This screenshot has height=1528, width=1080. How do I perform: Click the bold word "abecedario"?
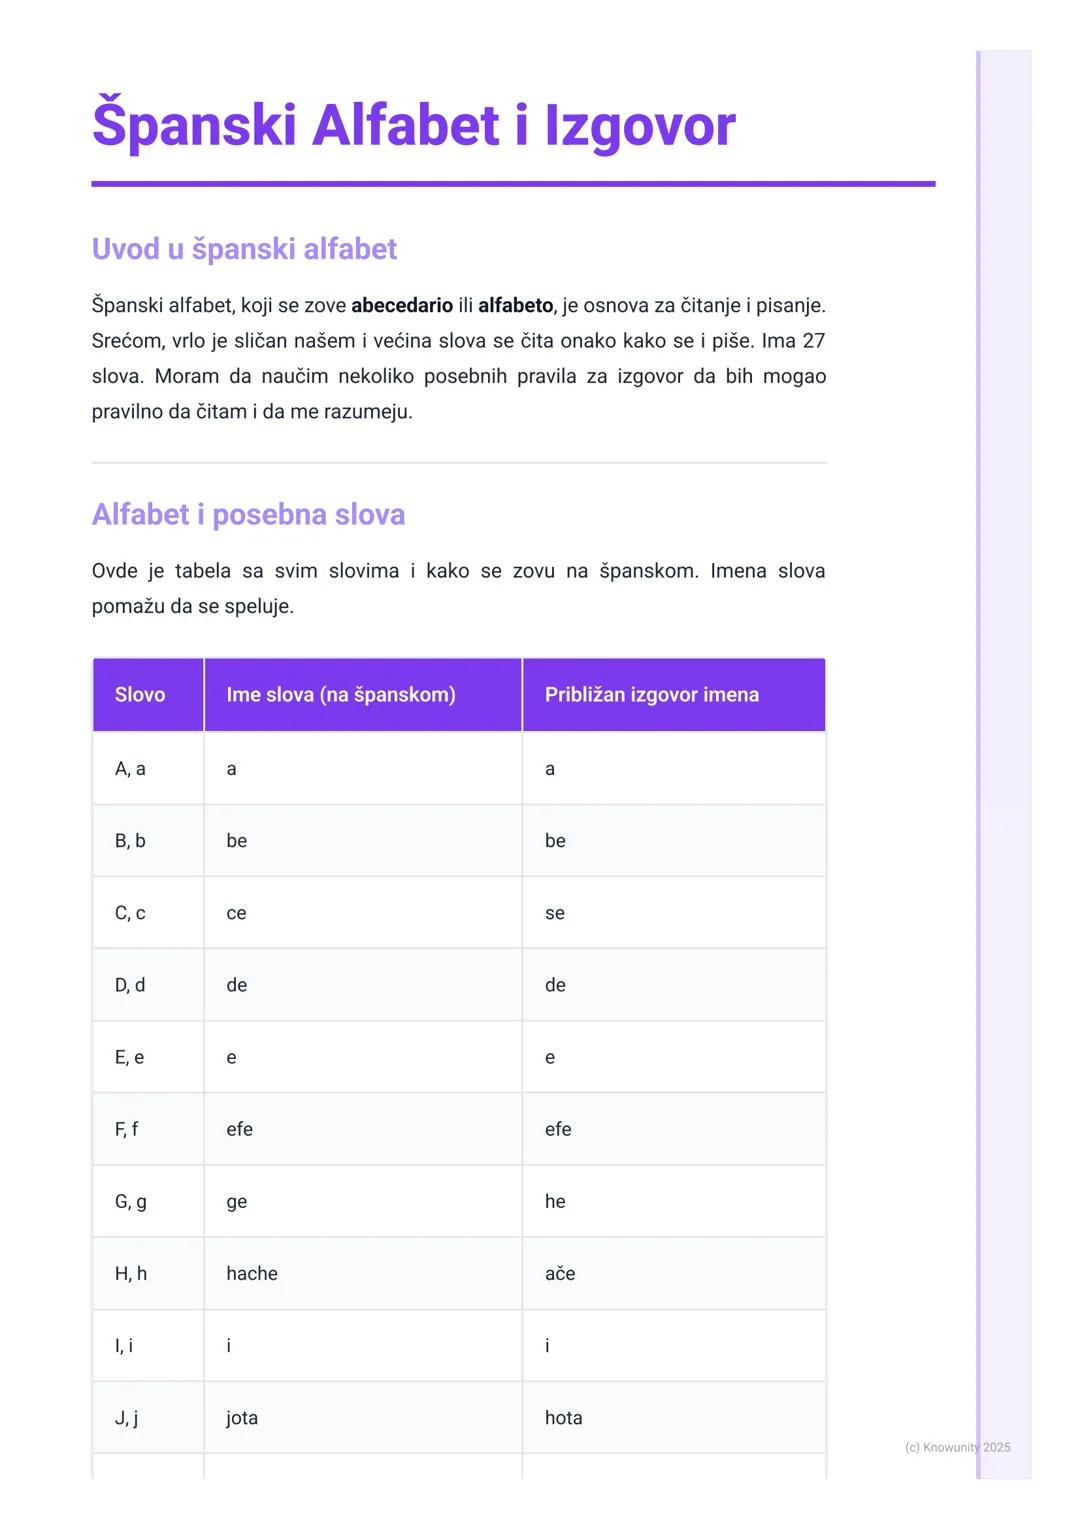402,305
